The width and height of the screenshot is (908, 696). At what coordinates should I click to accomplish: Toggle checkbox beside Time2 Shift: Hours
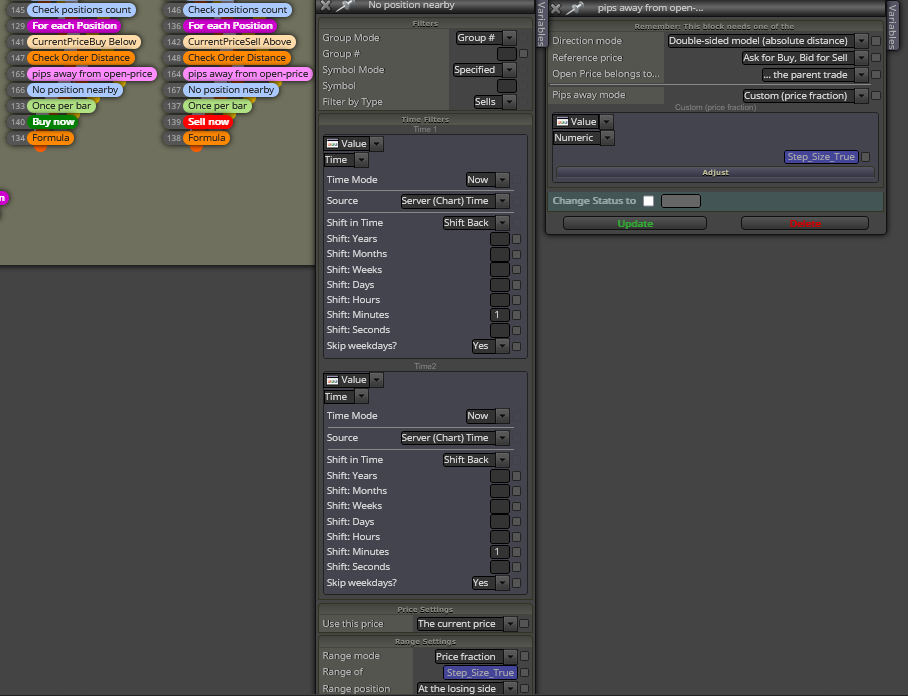coord(517,537)
